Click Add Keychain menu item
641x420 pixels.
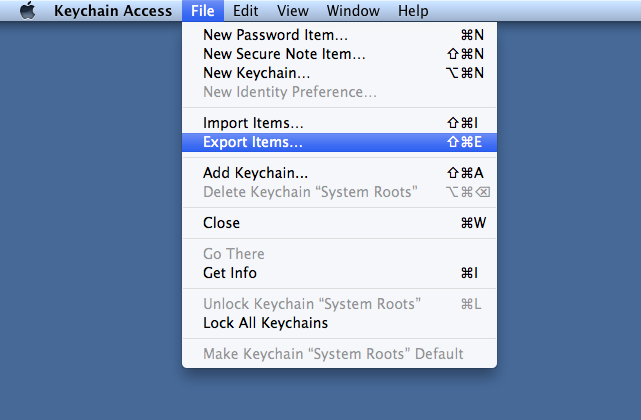pos(255,173)
